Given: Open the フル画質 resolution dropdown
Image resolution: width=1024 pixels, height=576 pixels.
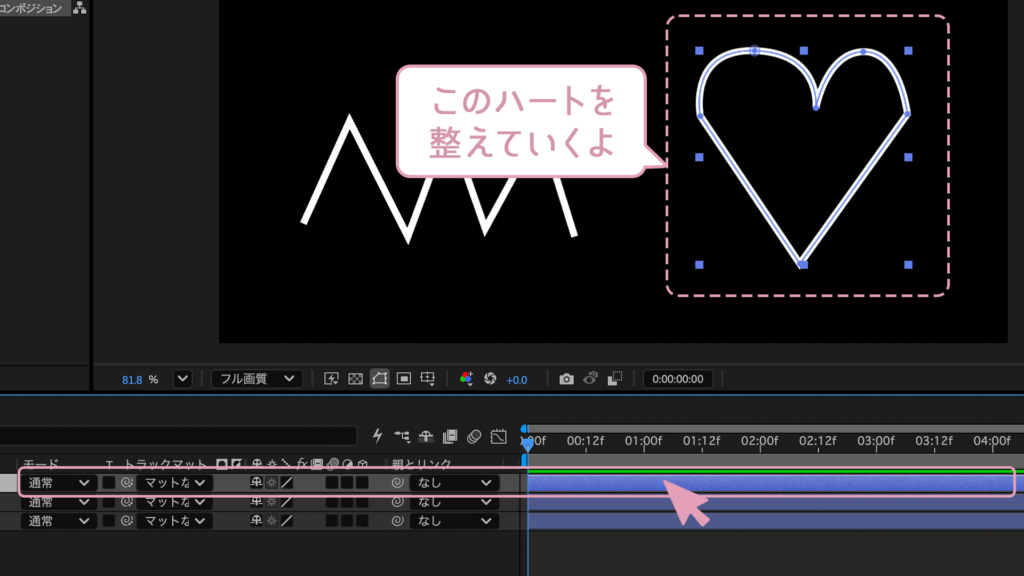Looking at the screenshot, I should click(257, 379).
